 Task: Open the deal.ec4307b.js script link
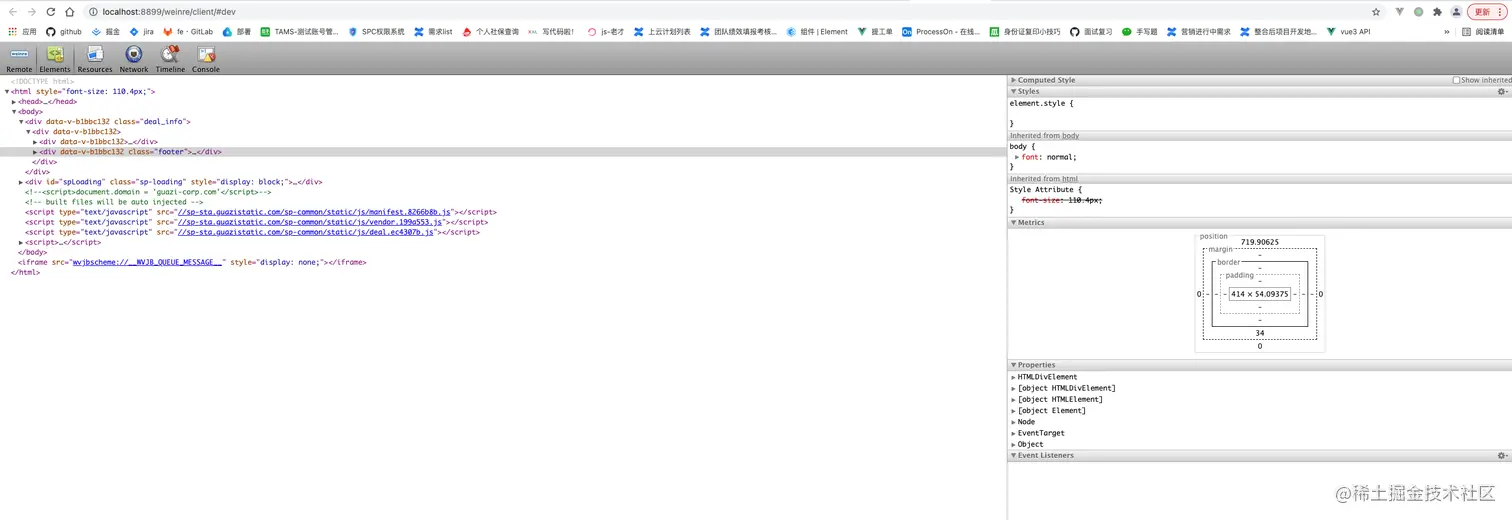(305, 232)
